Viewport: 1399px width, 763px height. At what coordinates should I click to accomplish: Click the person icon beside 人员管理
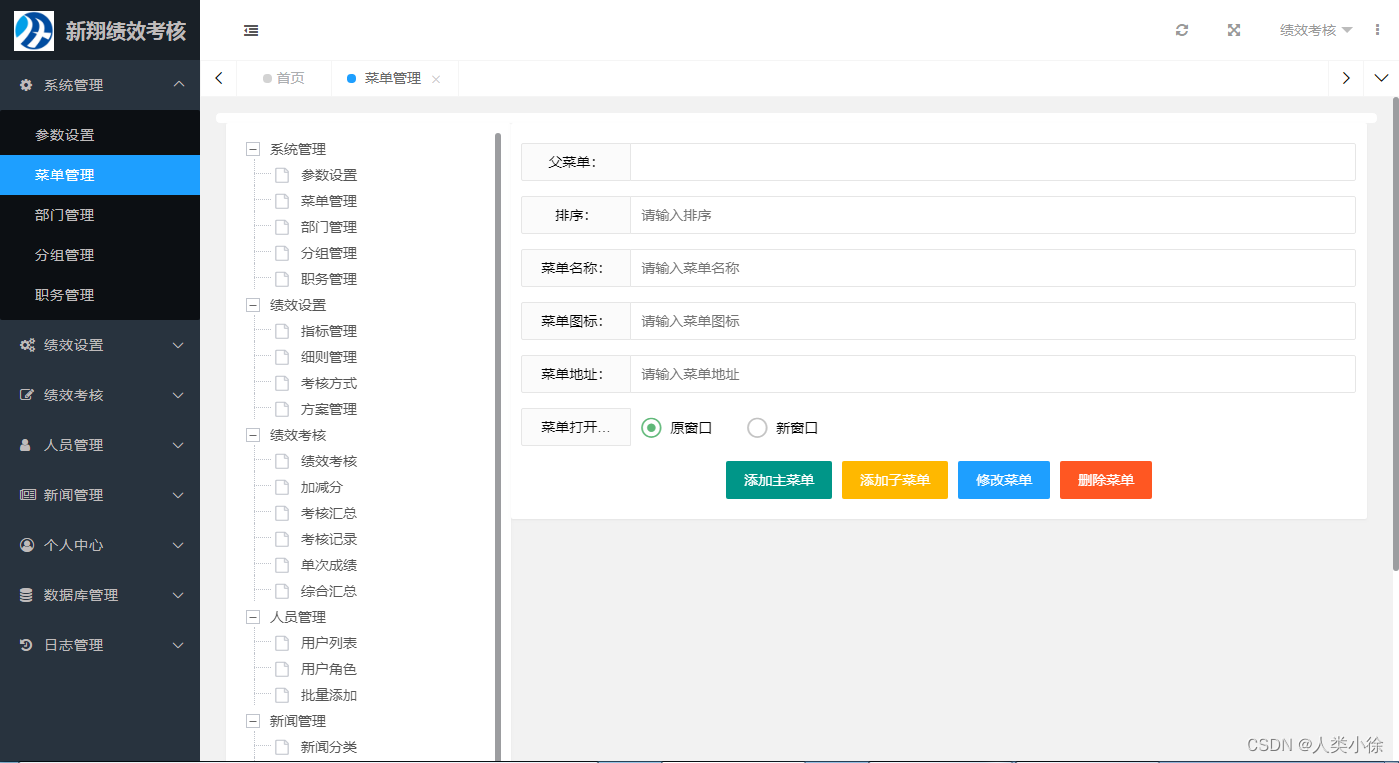26,445
